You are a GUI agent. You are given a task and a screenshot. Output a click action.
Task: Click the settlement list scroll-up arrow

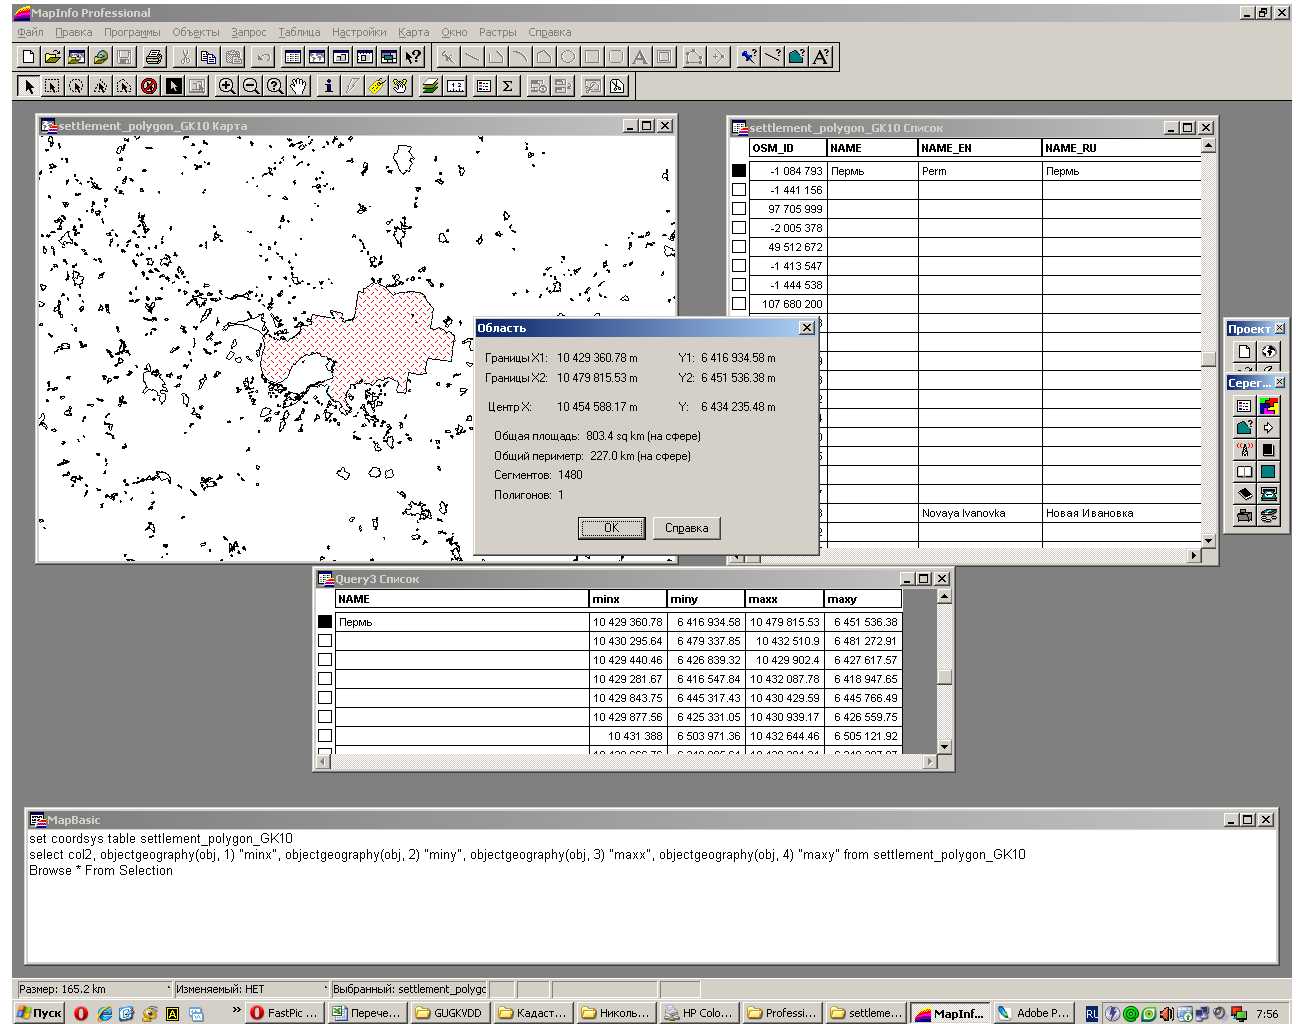(x=1208, y=147)
